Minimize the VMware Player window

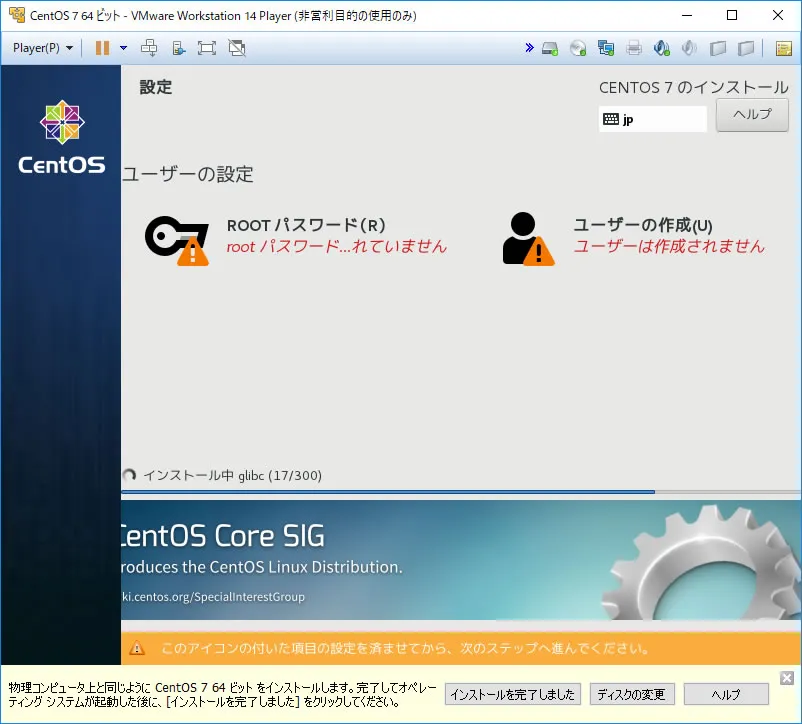click(x=687, y=15)
